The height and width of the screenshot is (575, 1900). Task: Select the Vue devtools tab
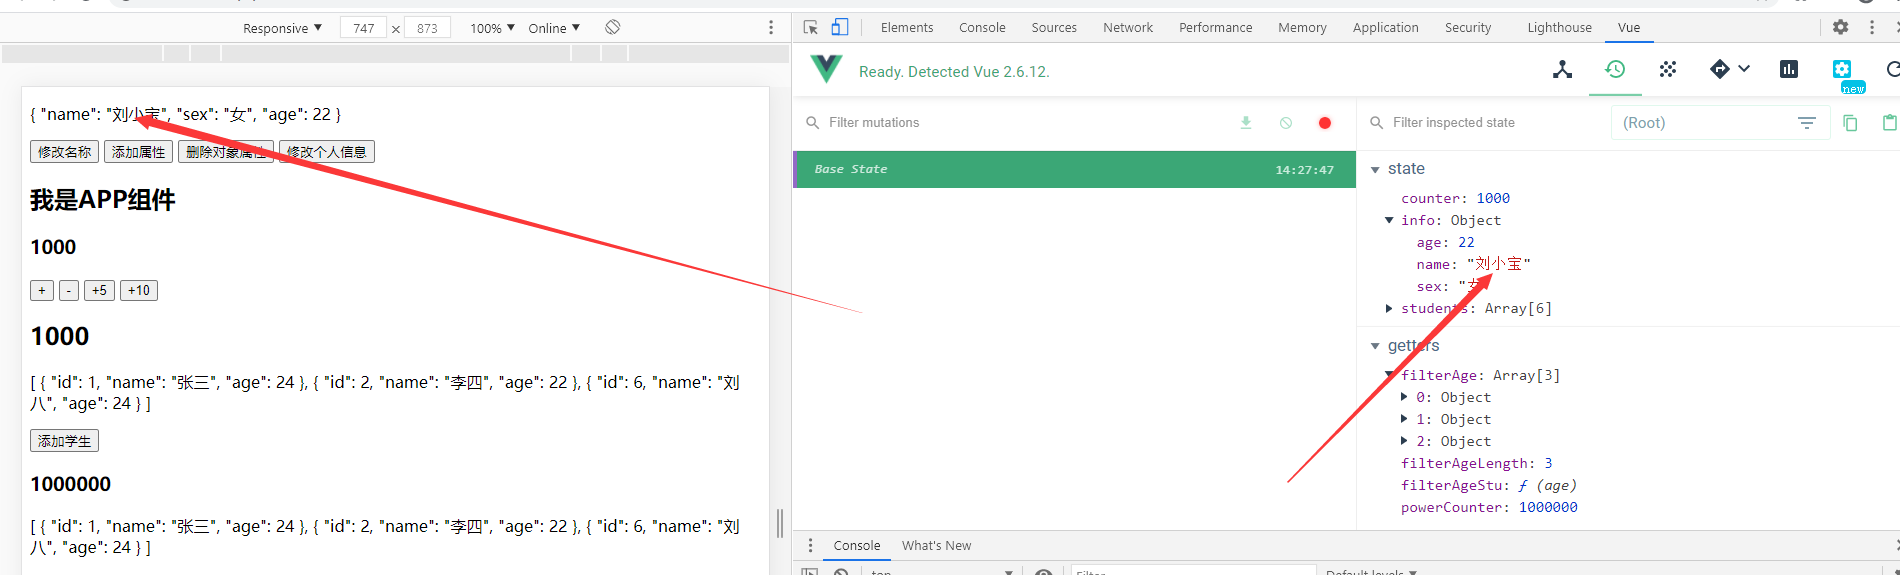pyautogui.click(x=1629, y=27)
